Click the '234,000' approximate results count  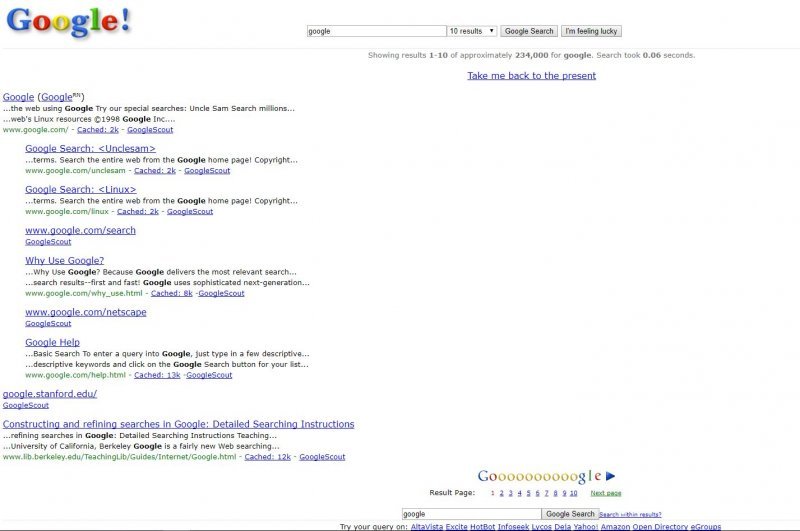point(532,55)
